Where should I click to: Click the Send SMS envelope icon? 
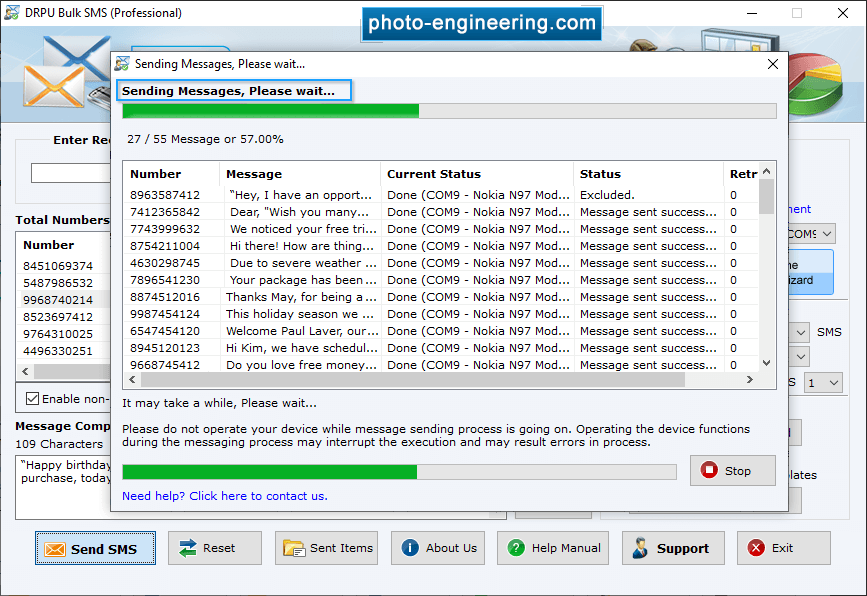pos(55,549)
